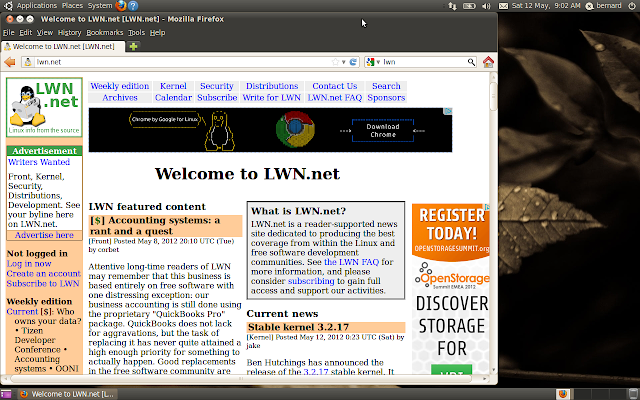The width and height of the screenshot is (640, 400).
Task: Select the Welcome to LWN.net tab
Action: [x=63, y=47]
